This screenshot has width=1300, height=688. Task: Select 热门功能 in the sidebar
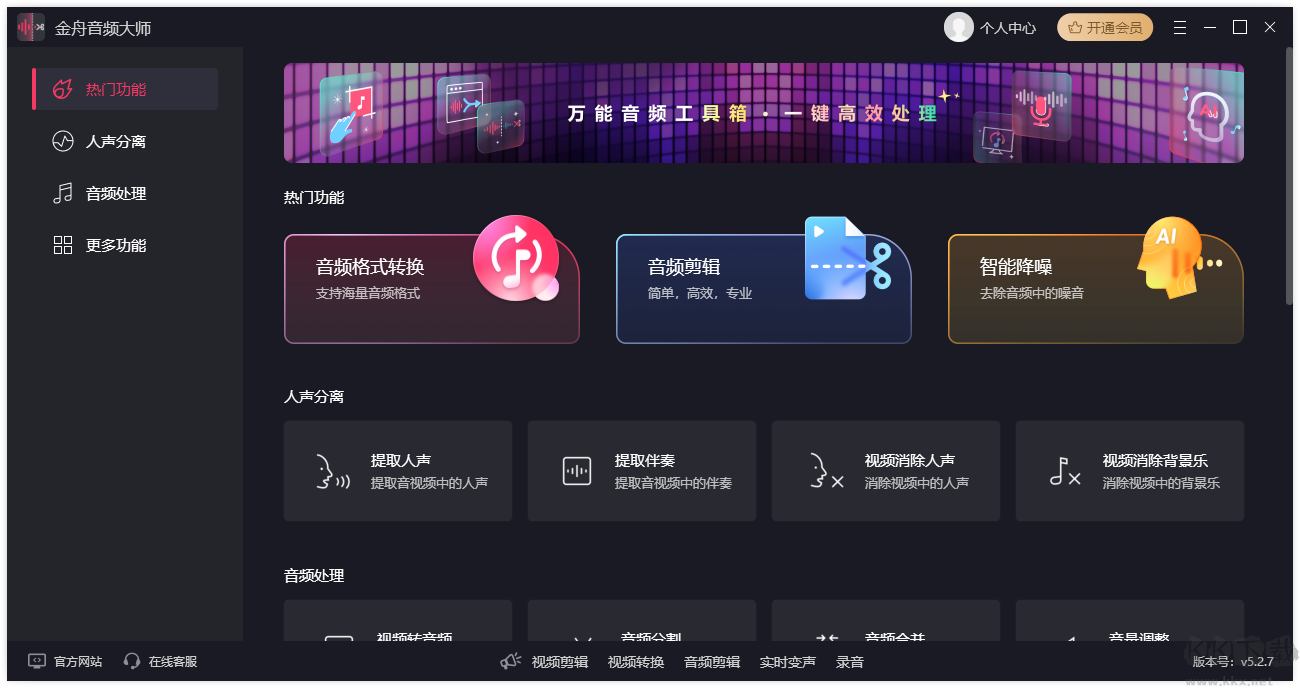(x=126, y=89)
